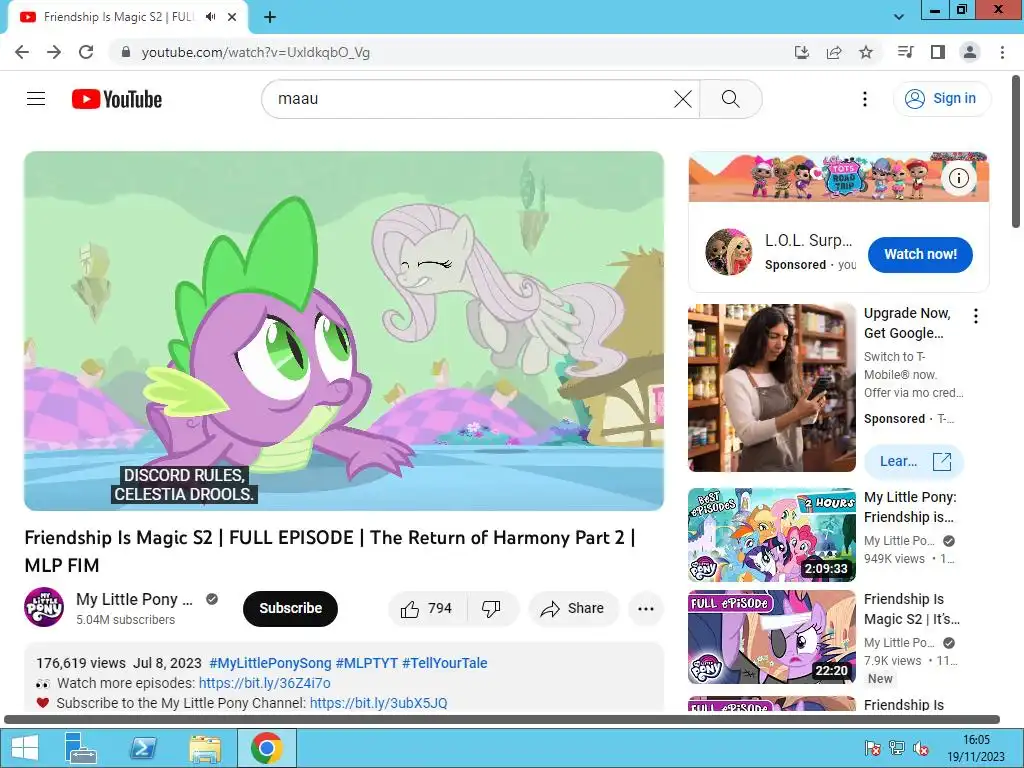Open Chrome profile avatar

click(x=970, y=52)
